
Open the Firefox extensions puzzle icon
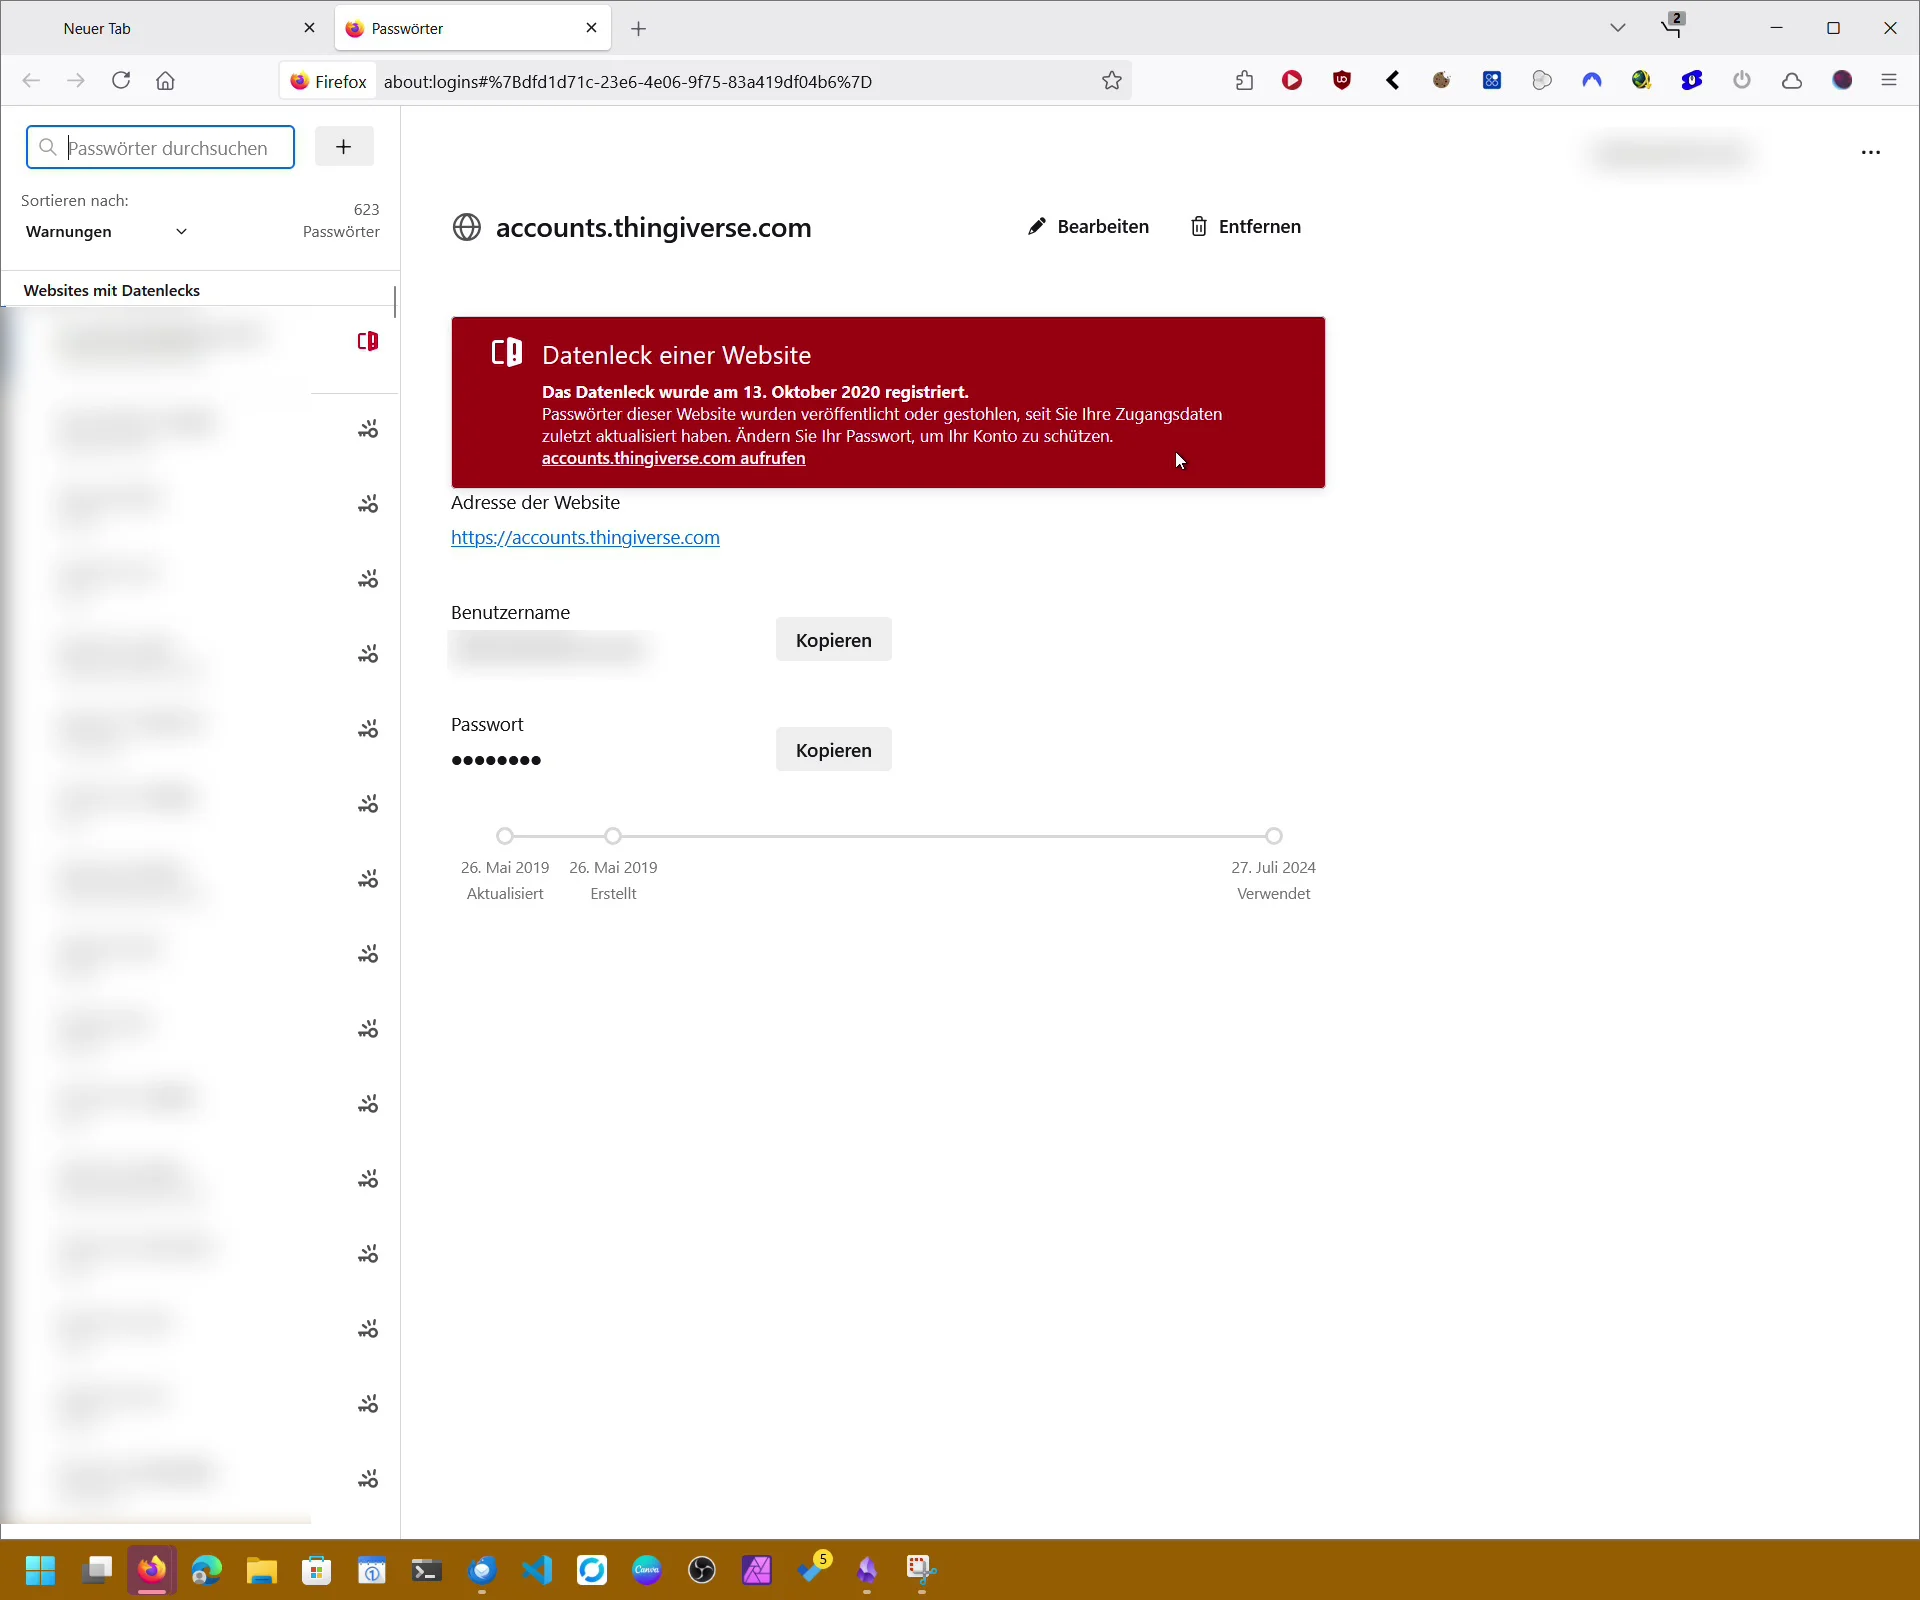(x=1244, y=81)
